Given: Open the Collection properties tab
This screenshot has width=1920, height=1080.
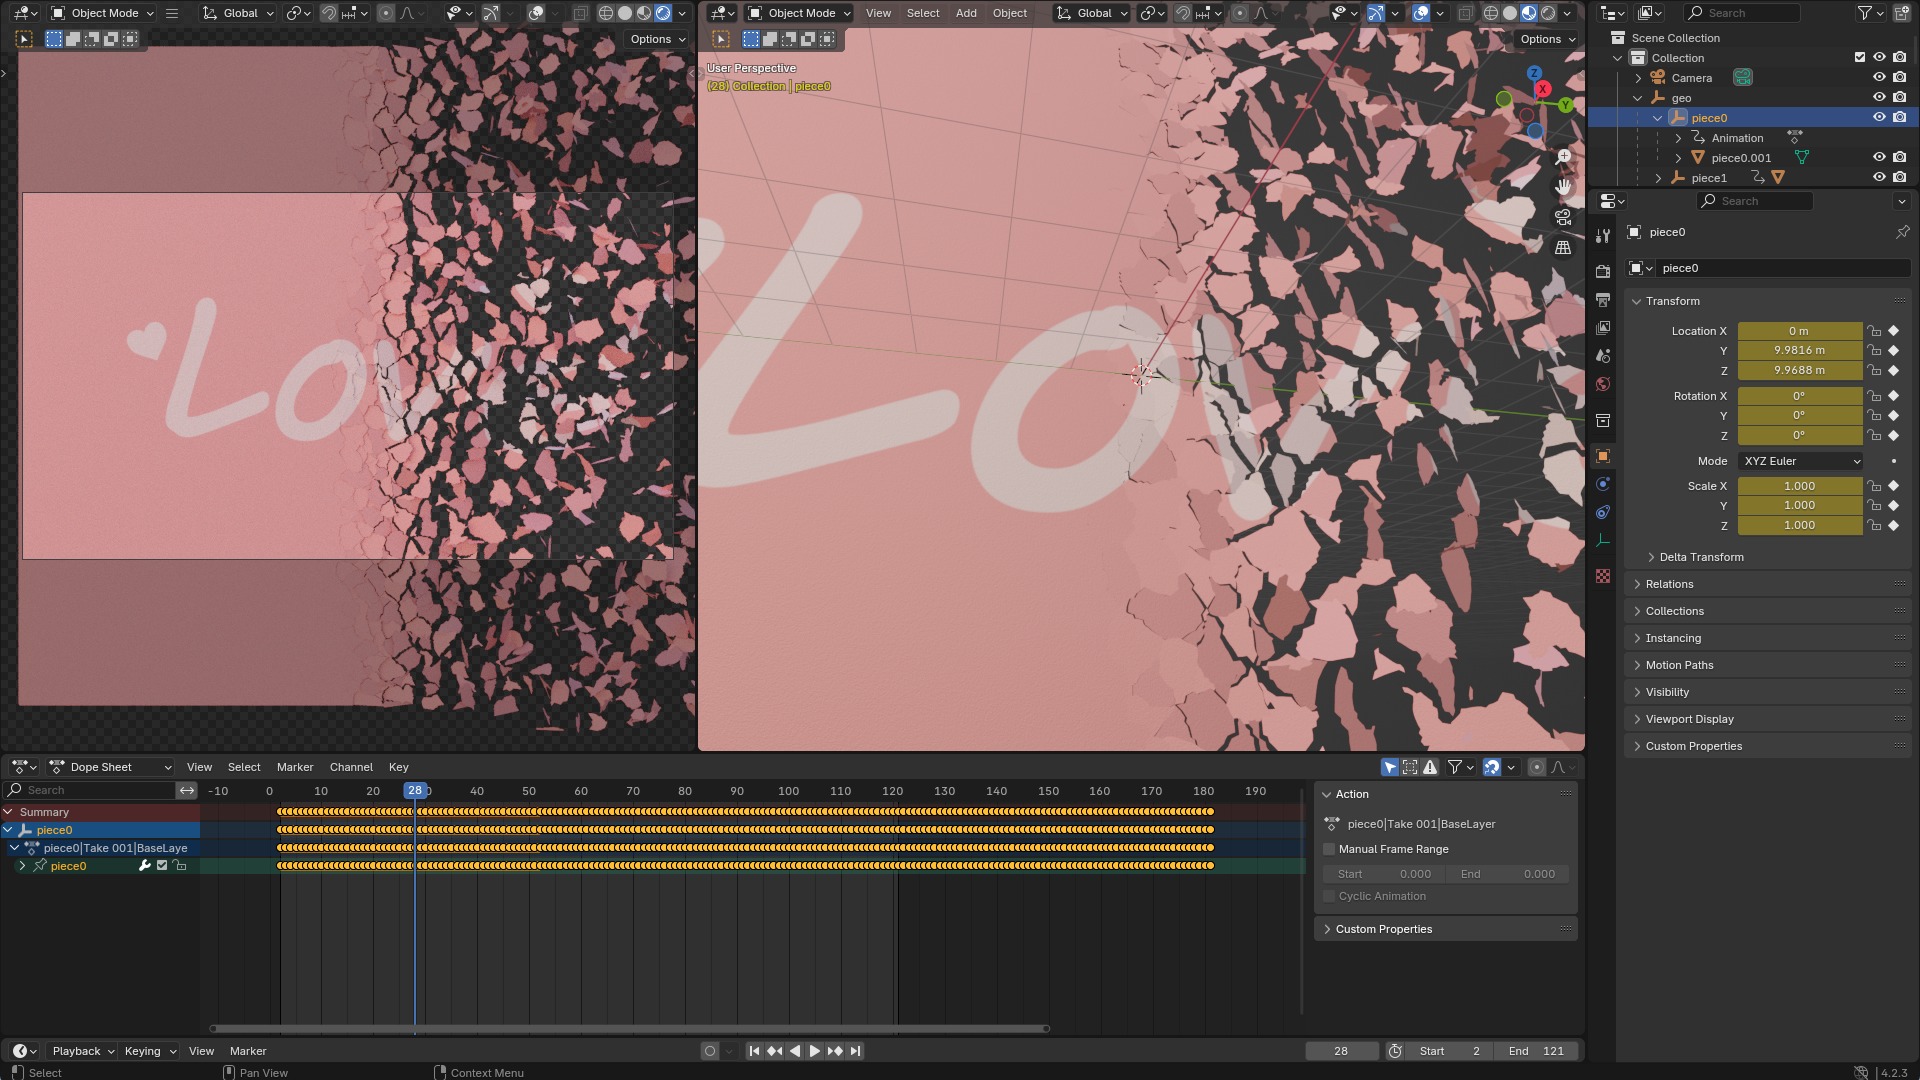Looking at the screenshot, I should point(1603,420).
